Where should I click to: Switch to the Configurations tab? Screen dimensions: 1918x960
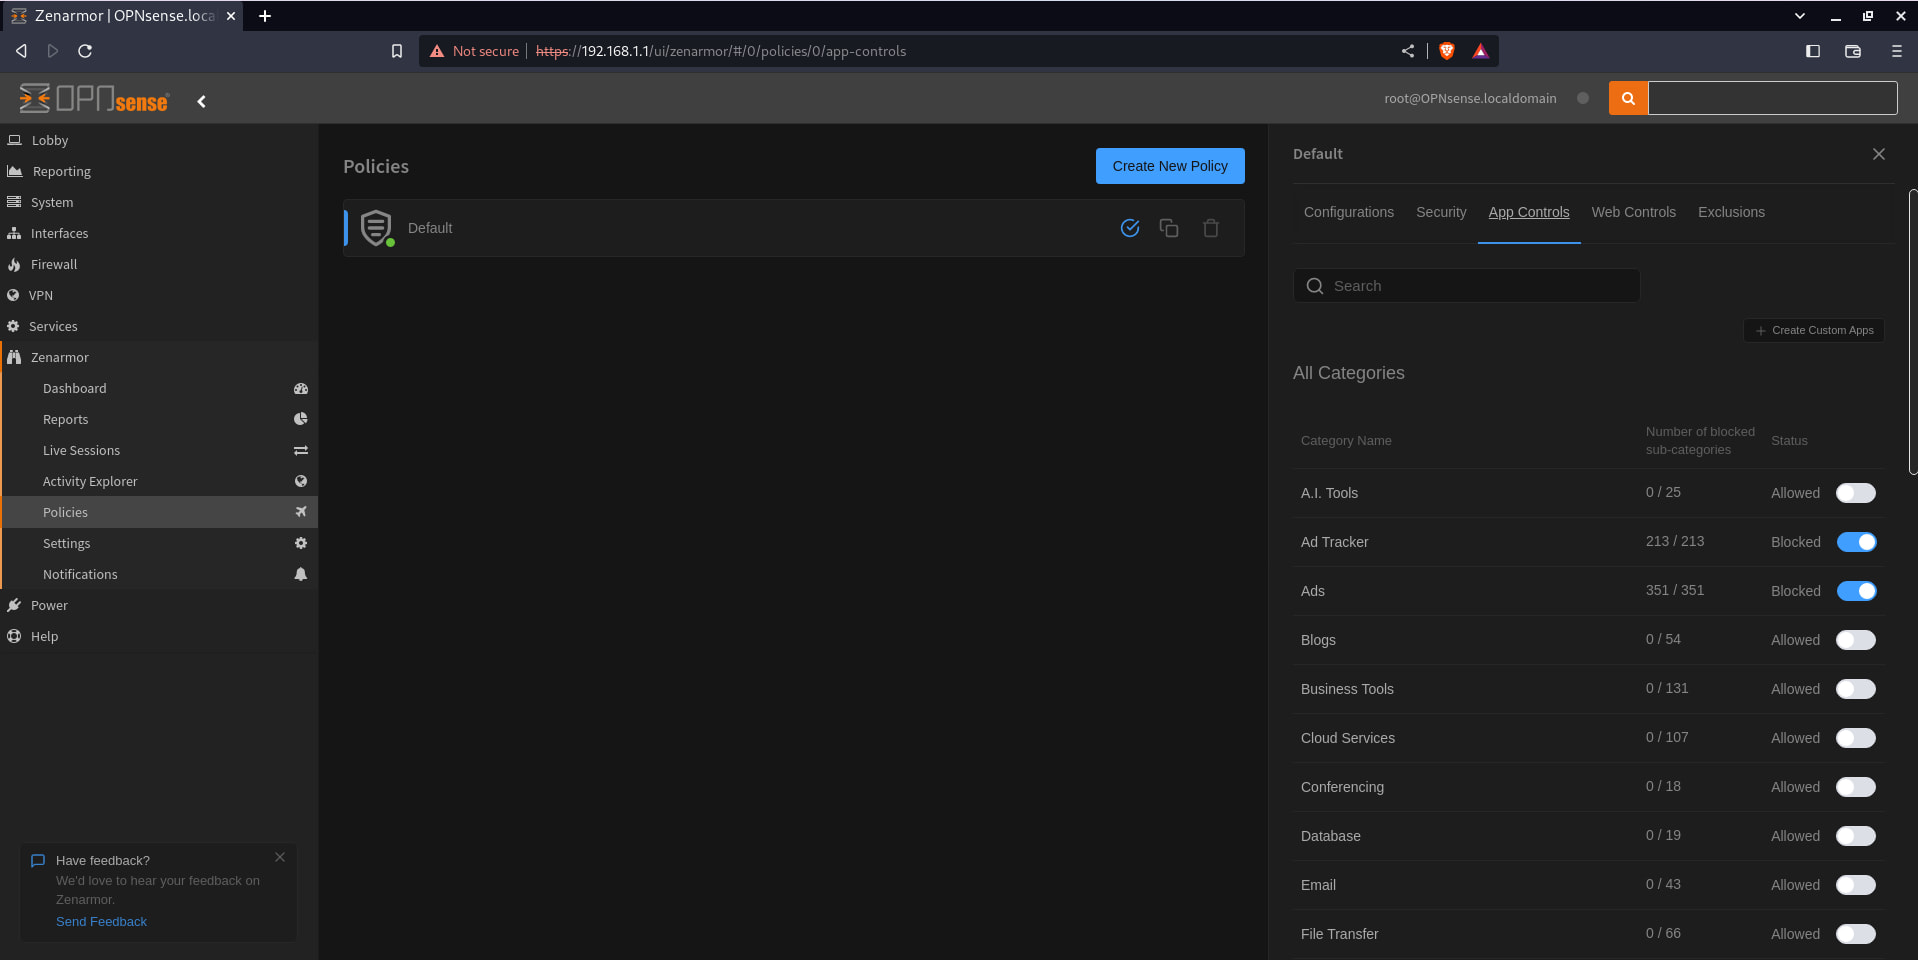tap(1348, 212)
